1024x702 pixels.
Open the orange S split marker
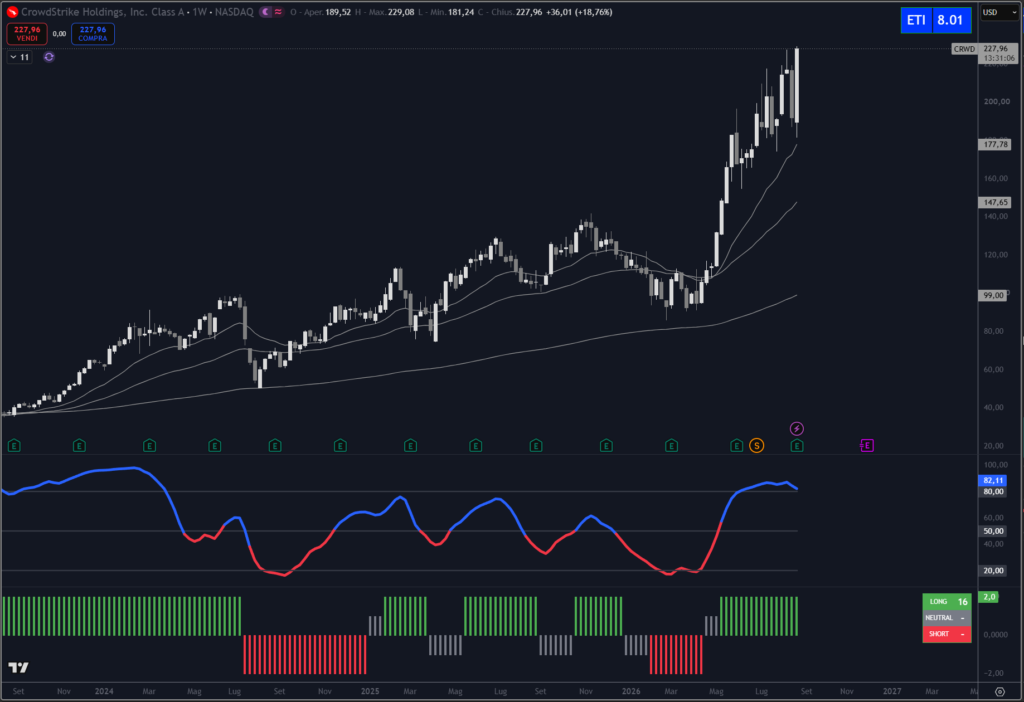[756, 445]
